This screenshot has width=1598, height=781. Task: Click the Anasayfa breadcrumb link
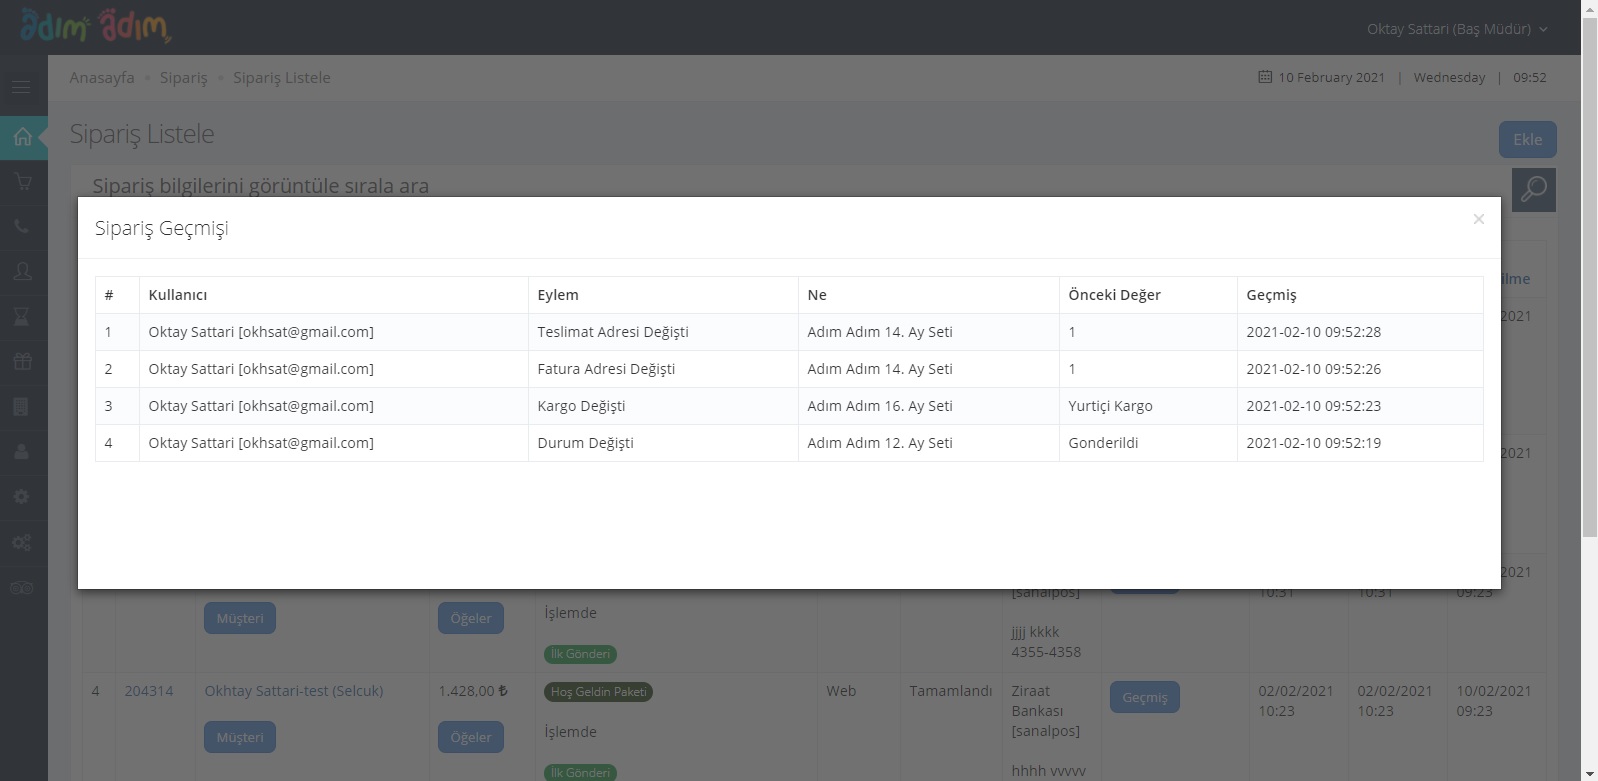point(101,78)
